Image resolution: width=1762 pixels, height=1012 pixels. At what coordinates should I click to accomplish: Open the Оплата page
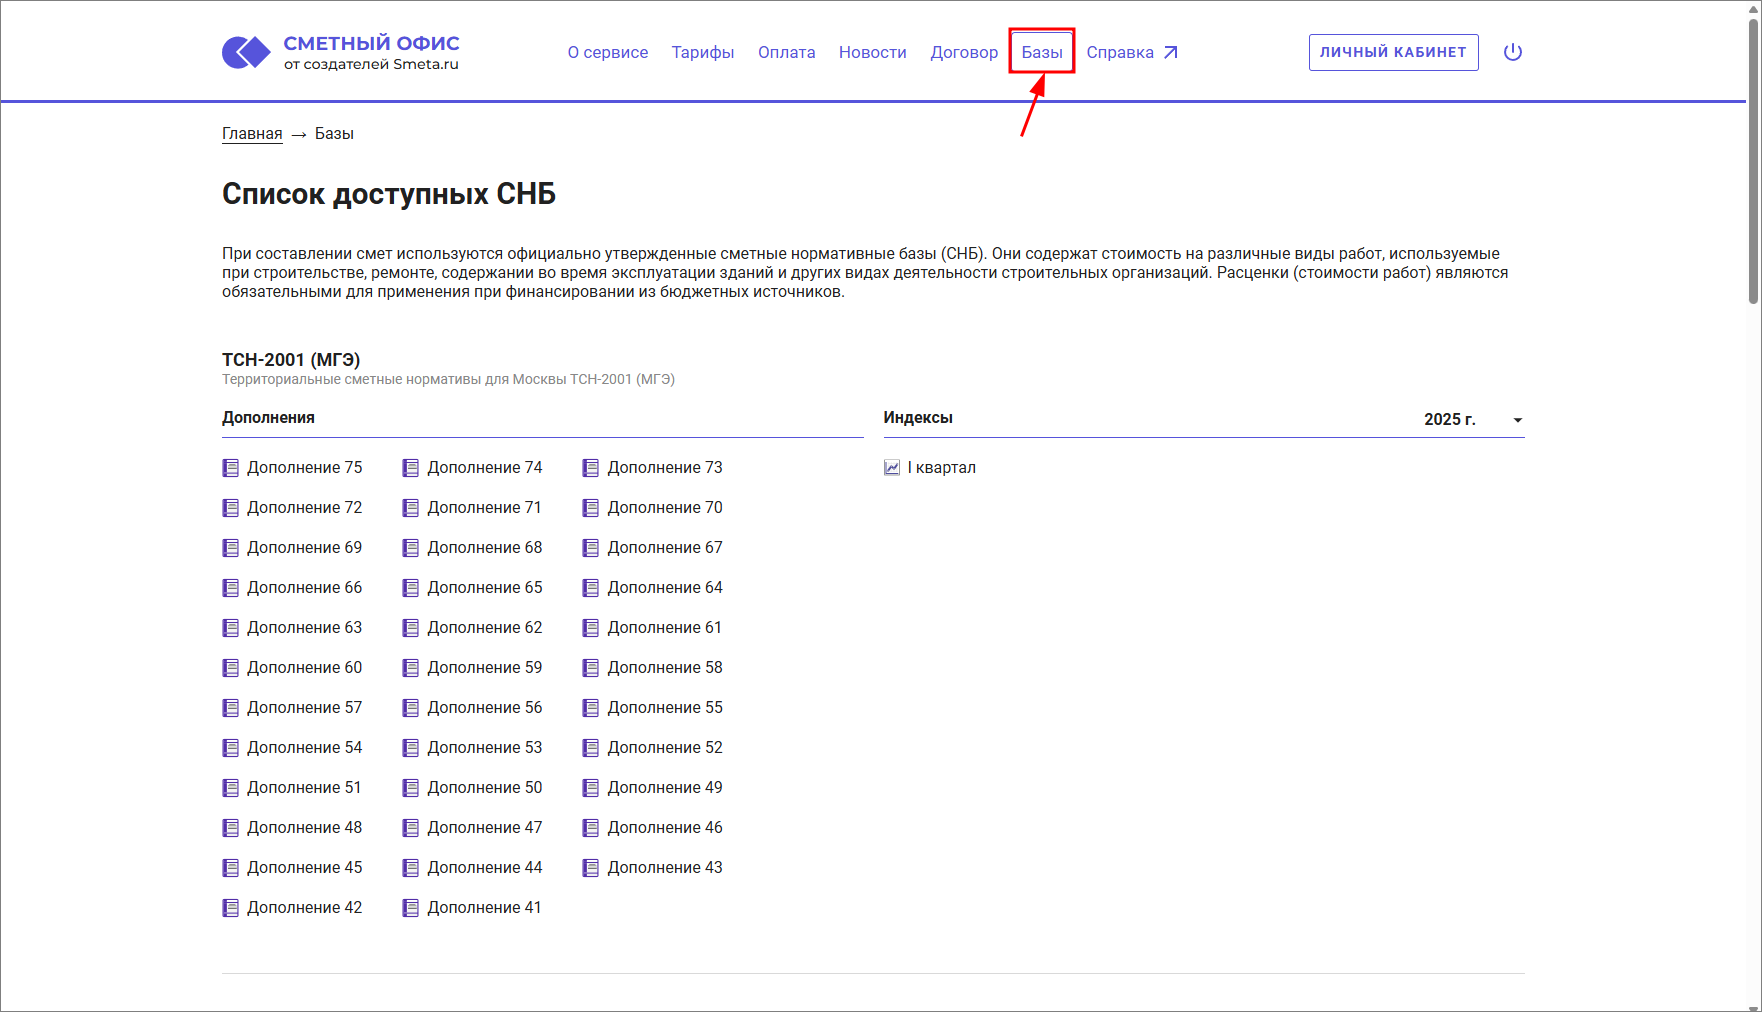point(786,52)
